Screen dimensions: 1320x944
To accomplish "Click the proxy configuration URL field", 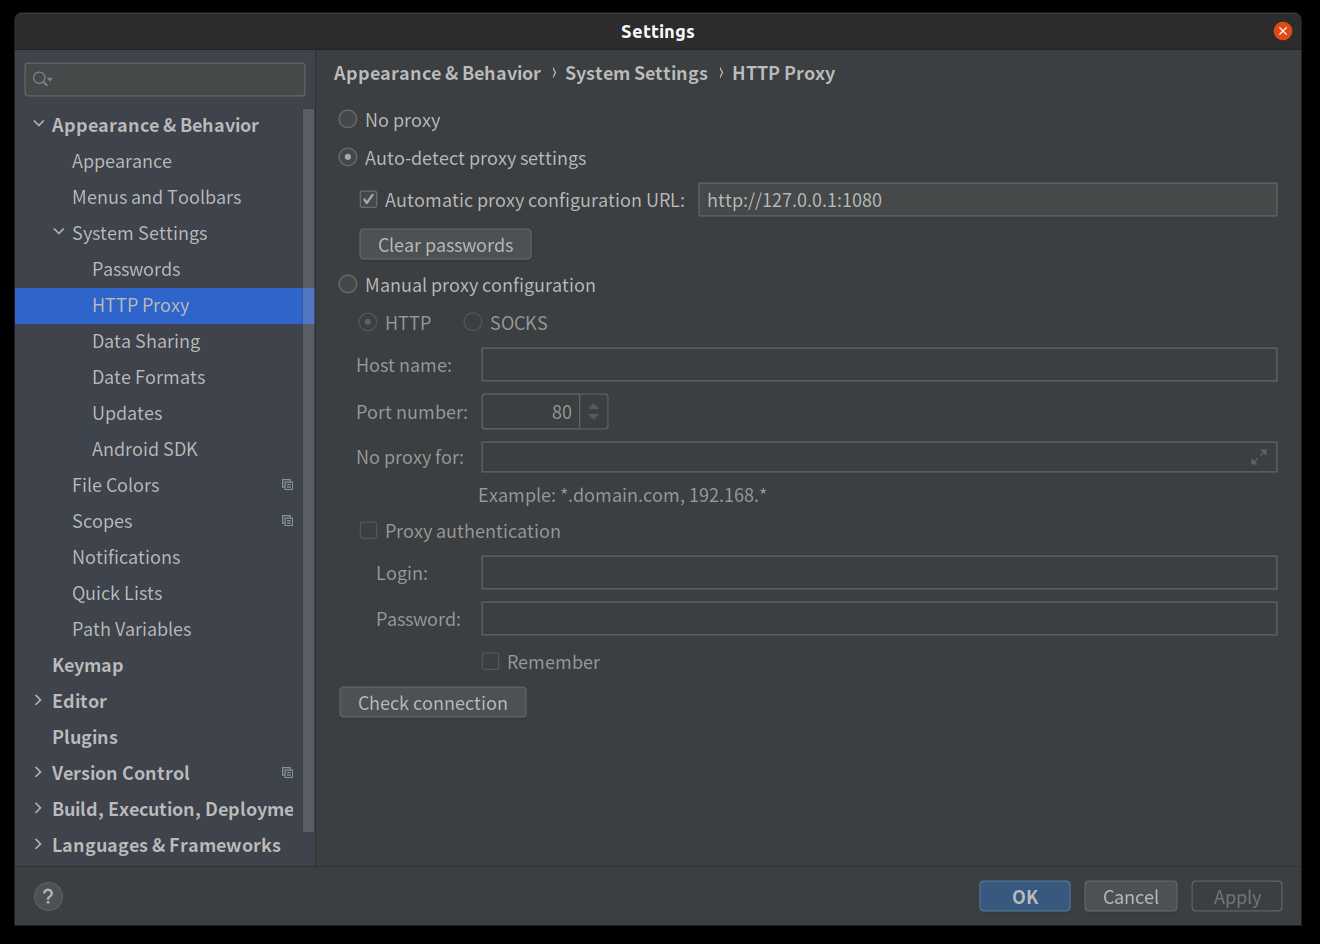I will coord(987,199).
